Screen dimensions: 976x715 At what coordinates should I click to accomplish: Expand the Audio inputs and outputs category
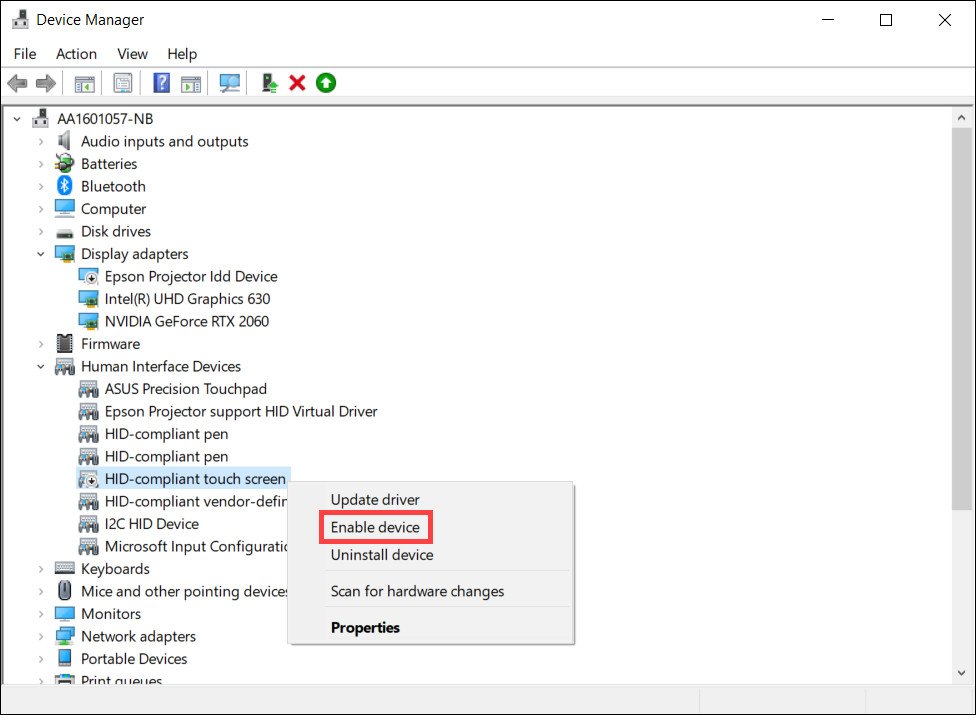click(41, 141)
